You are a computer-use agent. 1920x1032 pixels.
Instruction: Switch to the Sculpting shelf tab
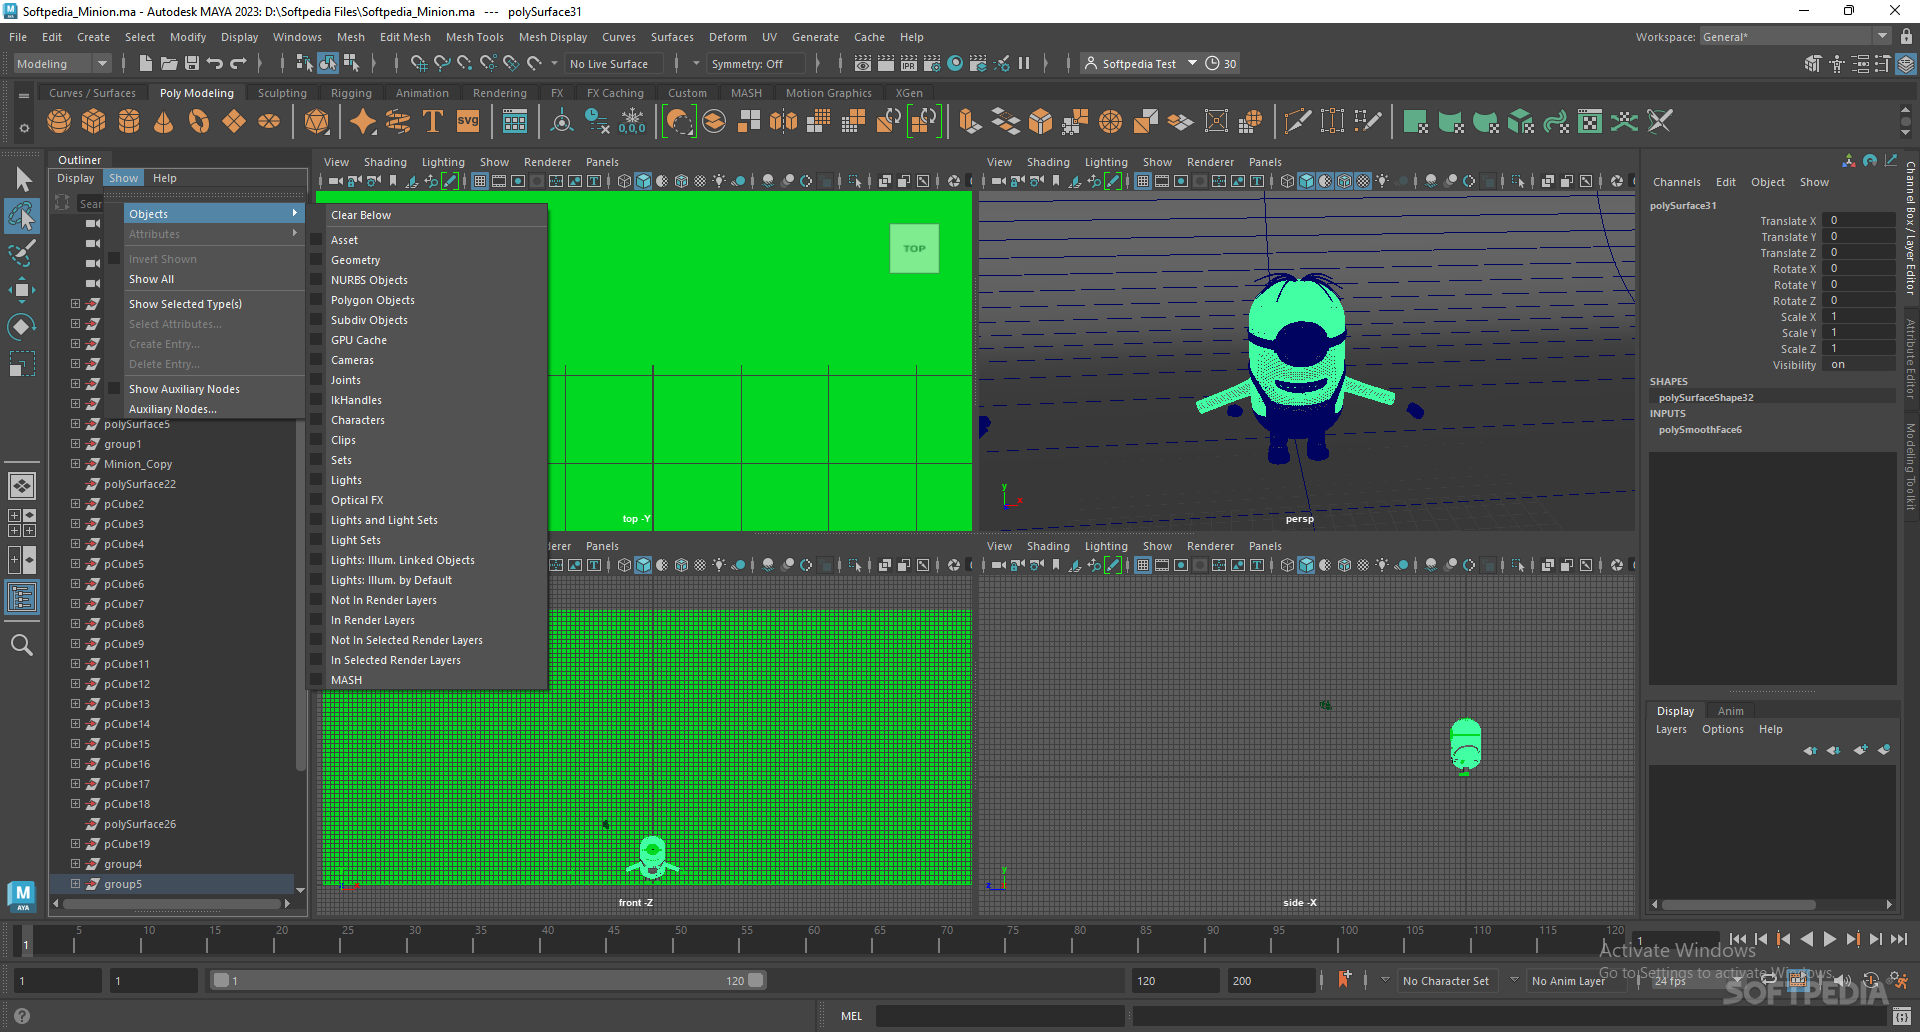pyautogui.click(x=282, y=93)
